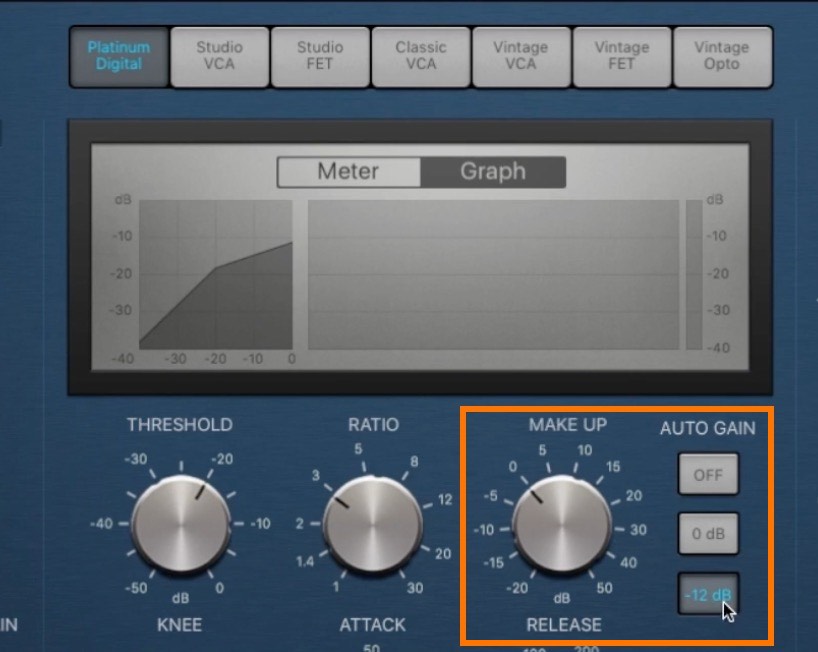Switch to the Vintage VCA model
The image size is (818, 652).
(x=520, y=56)
